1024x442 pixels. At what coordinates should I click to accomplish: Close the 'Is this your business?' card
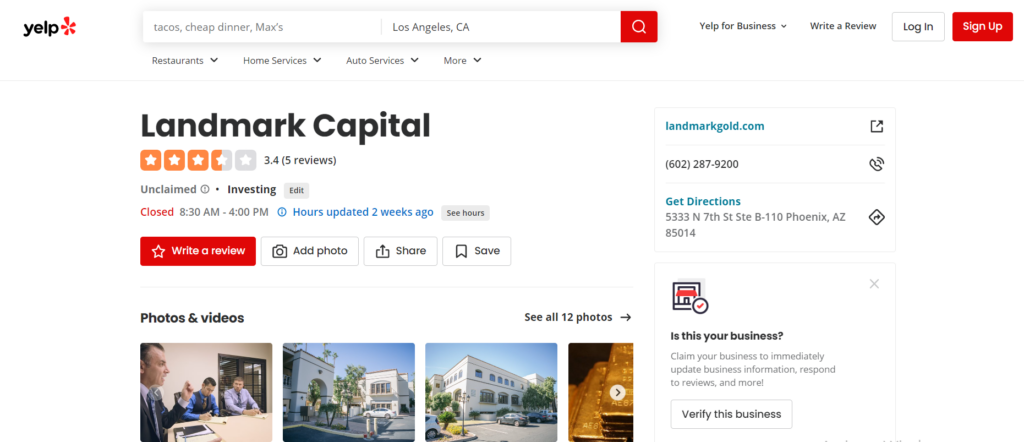[874, 284]
